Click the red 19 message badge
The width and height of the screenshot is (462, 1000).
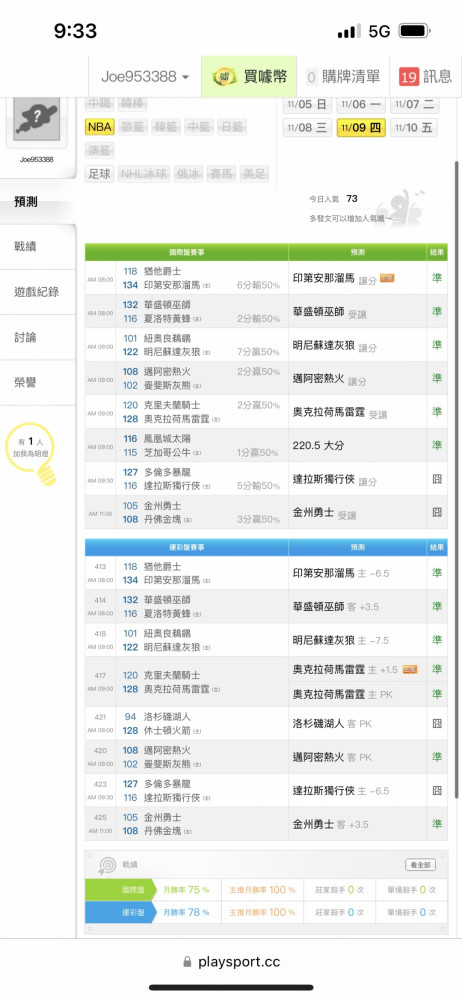(408, 77)
